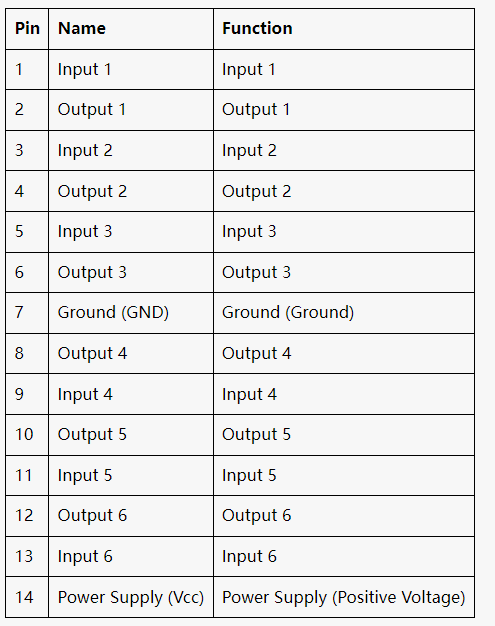Viewport: 495px width, 626px height.
Task: Select Power Supply (Positive Voltage) cell
Action: coord(344,597)
